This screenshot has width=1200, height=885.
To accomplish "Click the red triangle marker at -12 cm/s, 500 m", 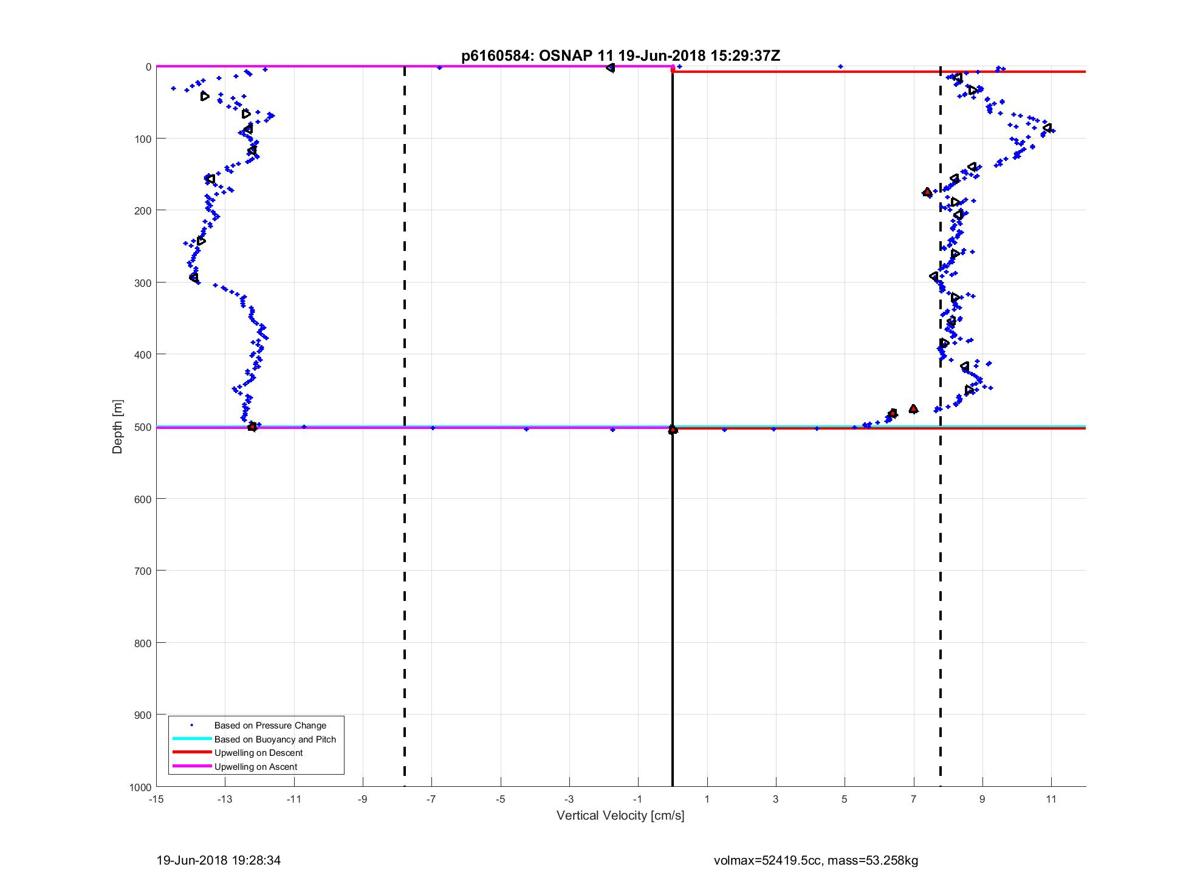I will 252,426.
